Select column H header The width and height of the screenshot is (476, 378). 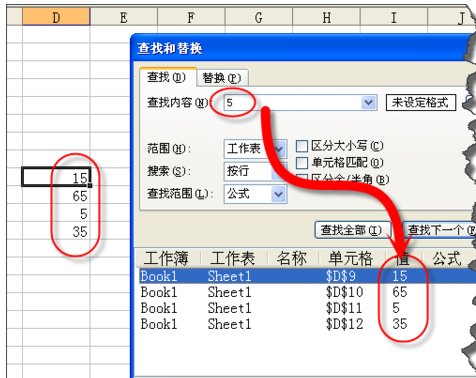coord(326,17)
